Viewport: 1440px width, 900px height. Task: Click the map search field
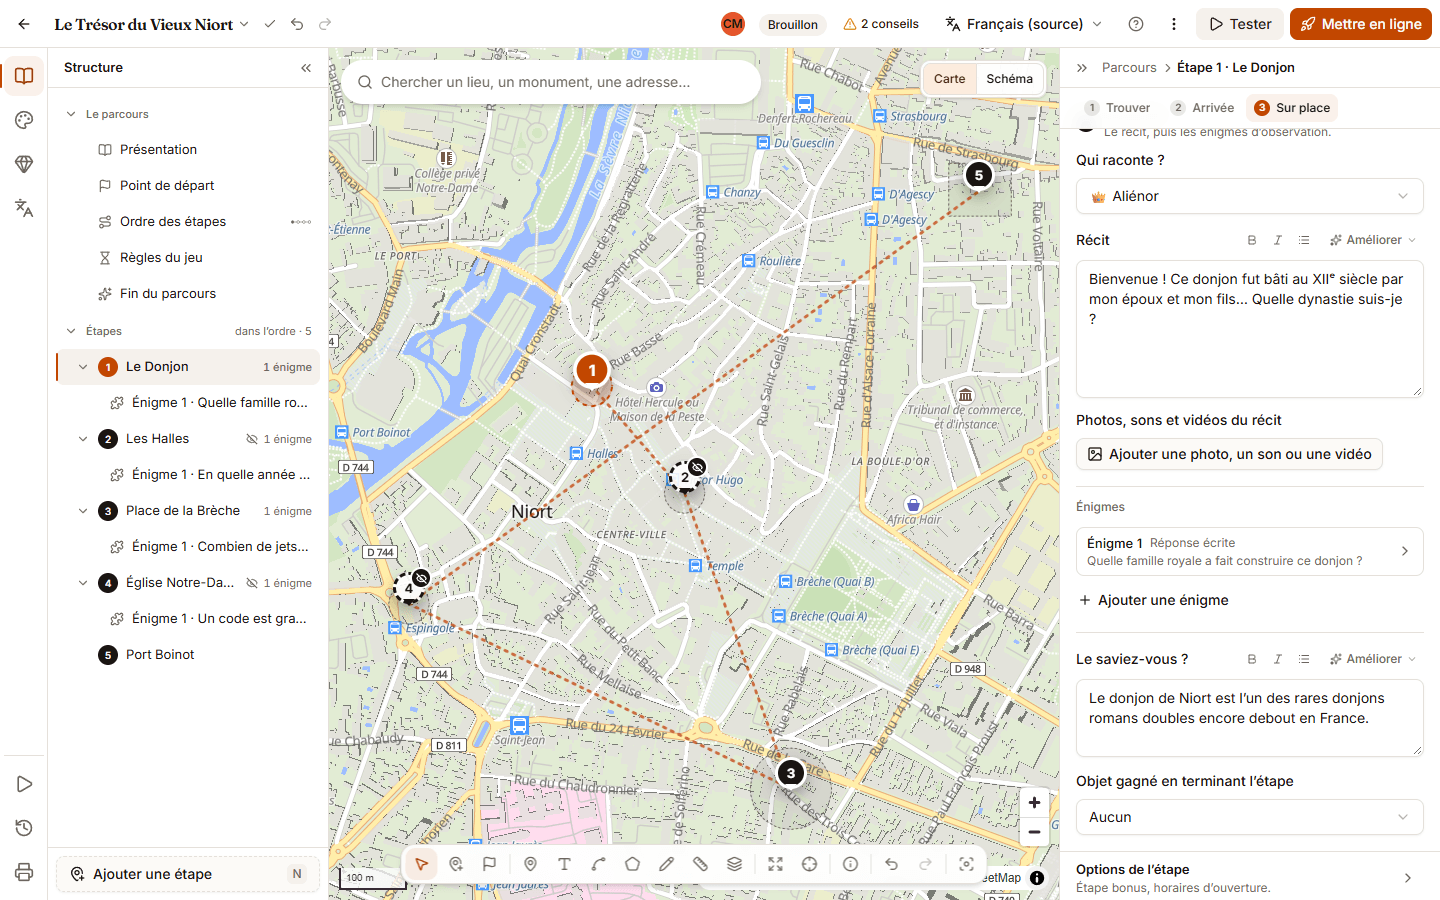pos(551,82)
